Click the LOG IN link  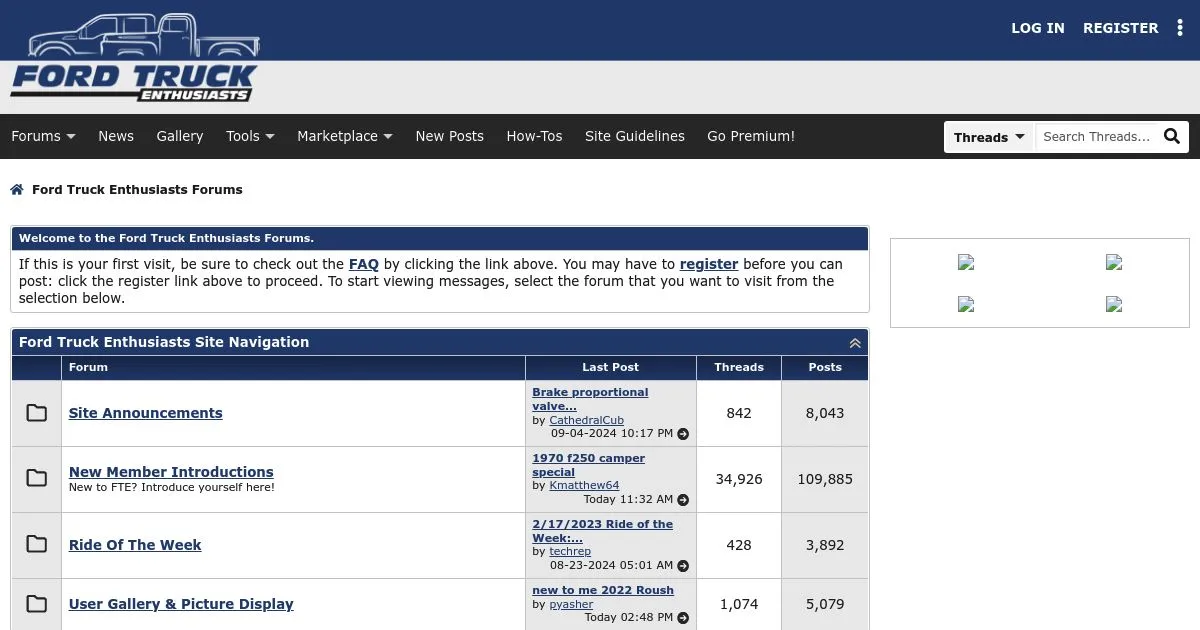coord(1037,28)
